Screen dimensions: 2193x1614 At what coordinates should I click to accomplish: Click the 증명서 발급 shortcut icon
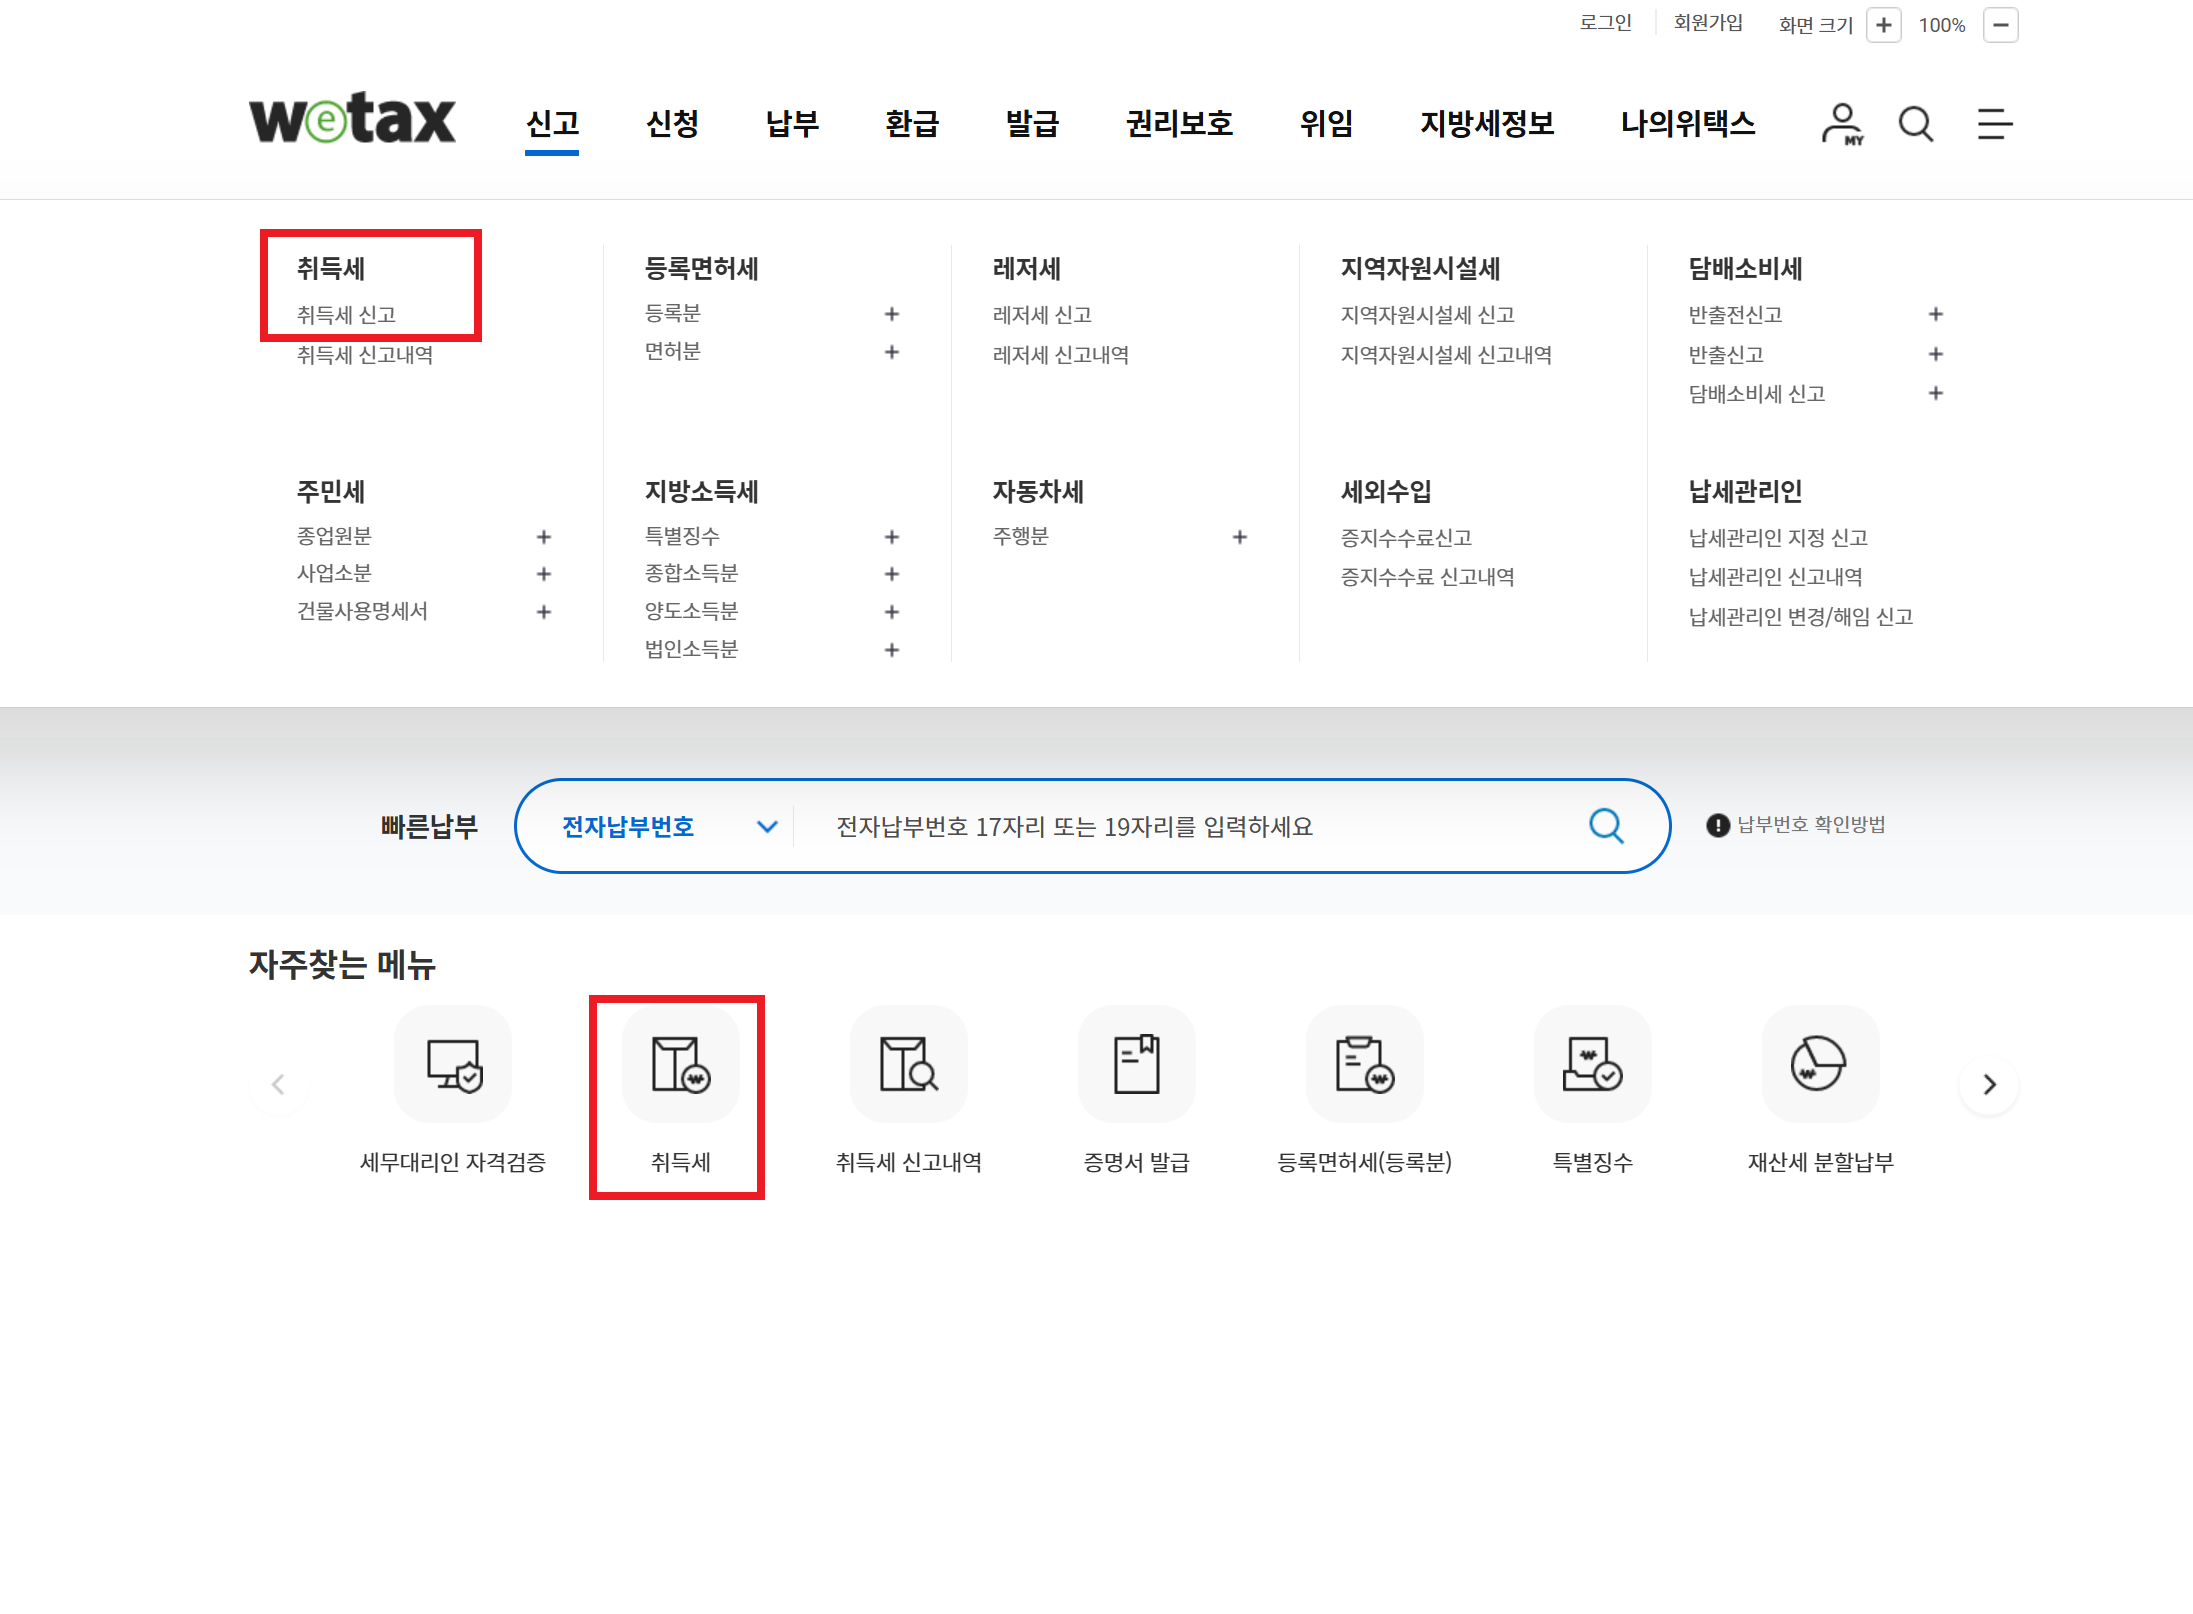pyautogui.click(x=1136, y=1064)
